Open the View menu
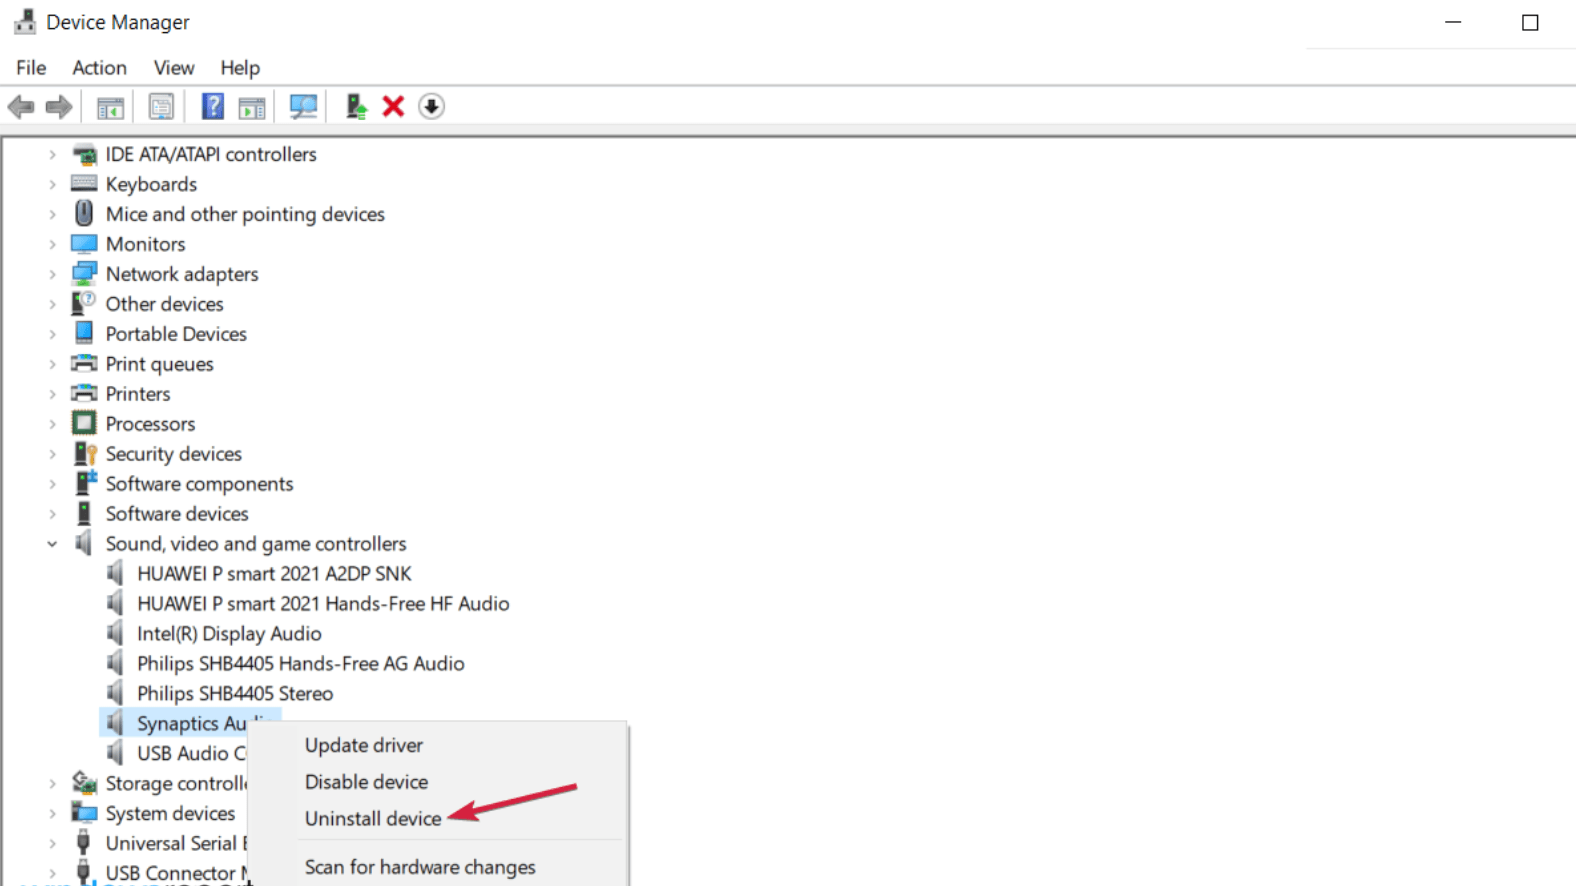Image resolution: width=1576 pixels, height=886 pixels. [173, 68]
